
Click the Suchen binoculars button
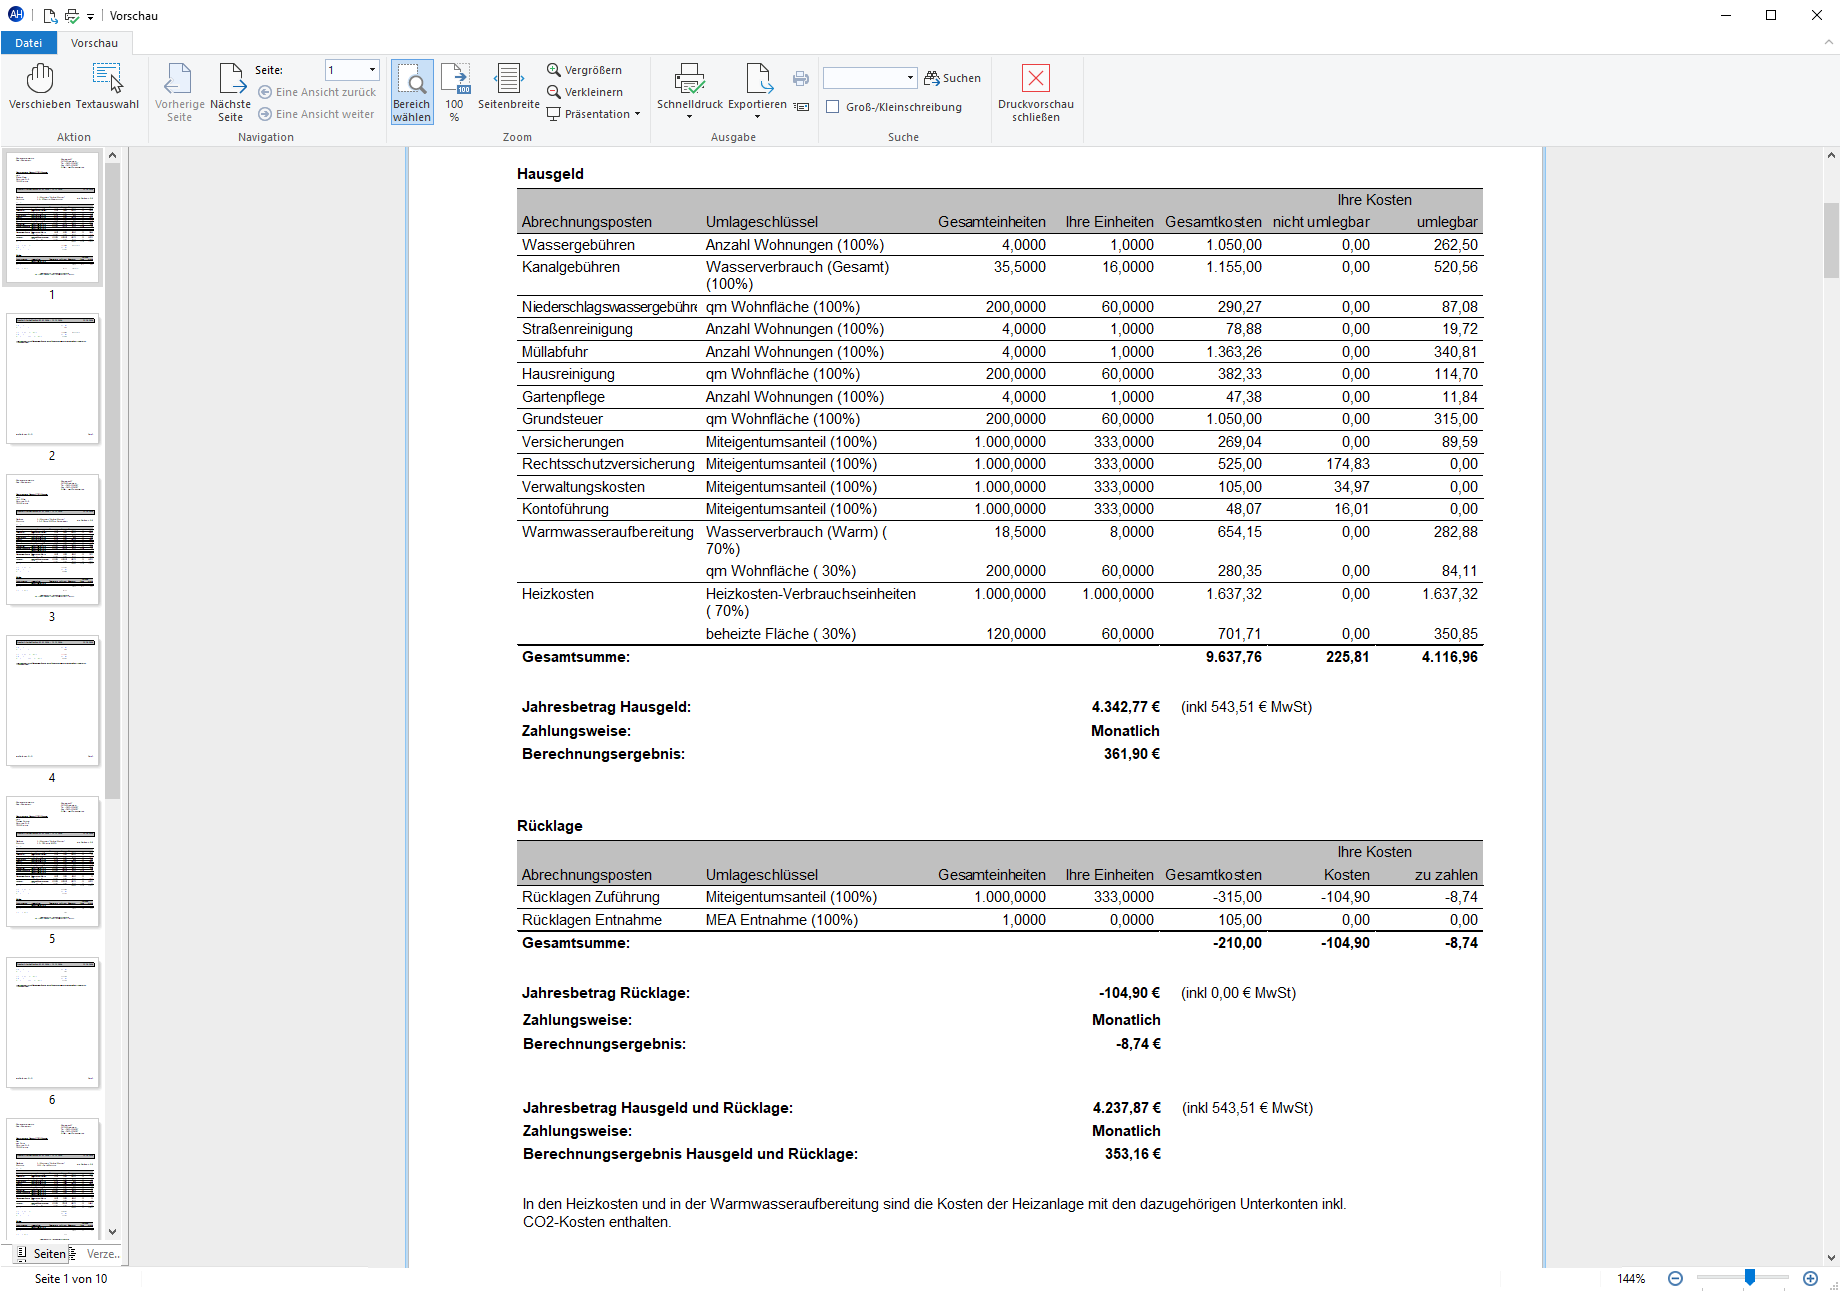click(952, 78)
